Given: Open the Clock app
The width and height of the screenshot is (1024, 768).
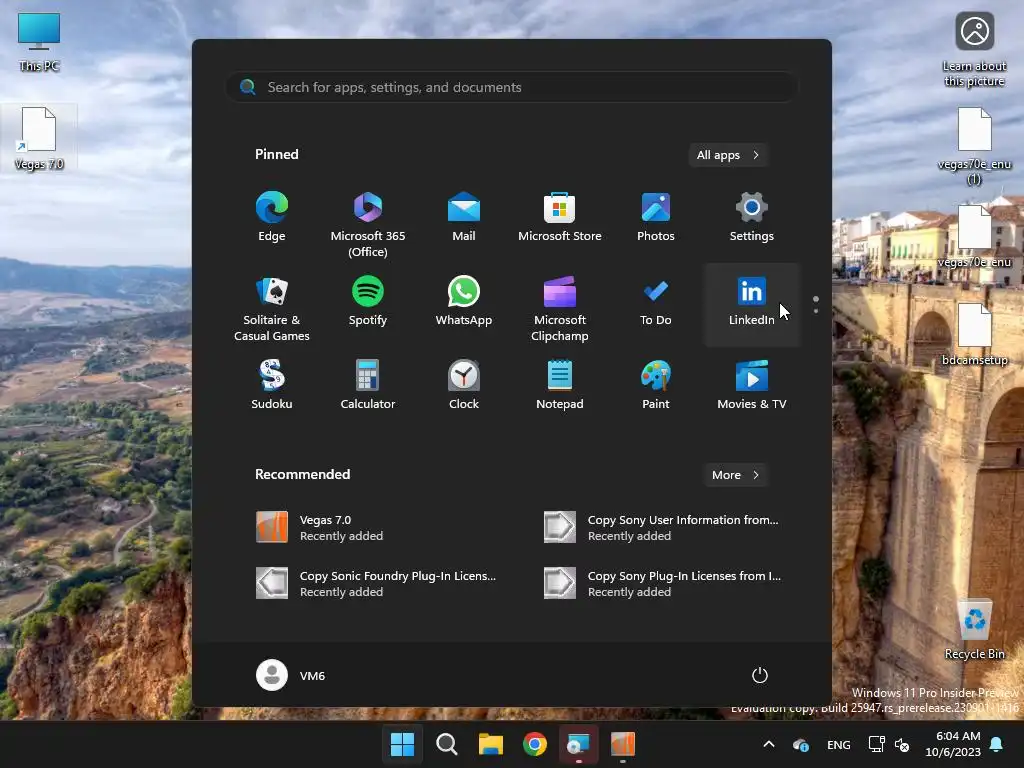Looking at the screenshot, I should (464, 385).
